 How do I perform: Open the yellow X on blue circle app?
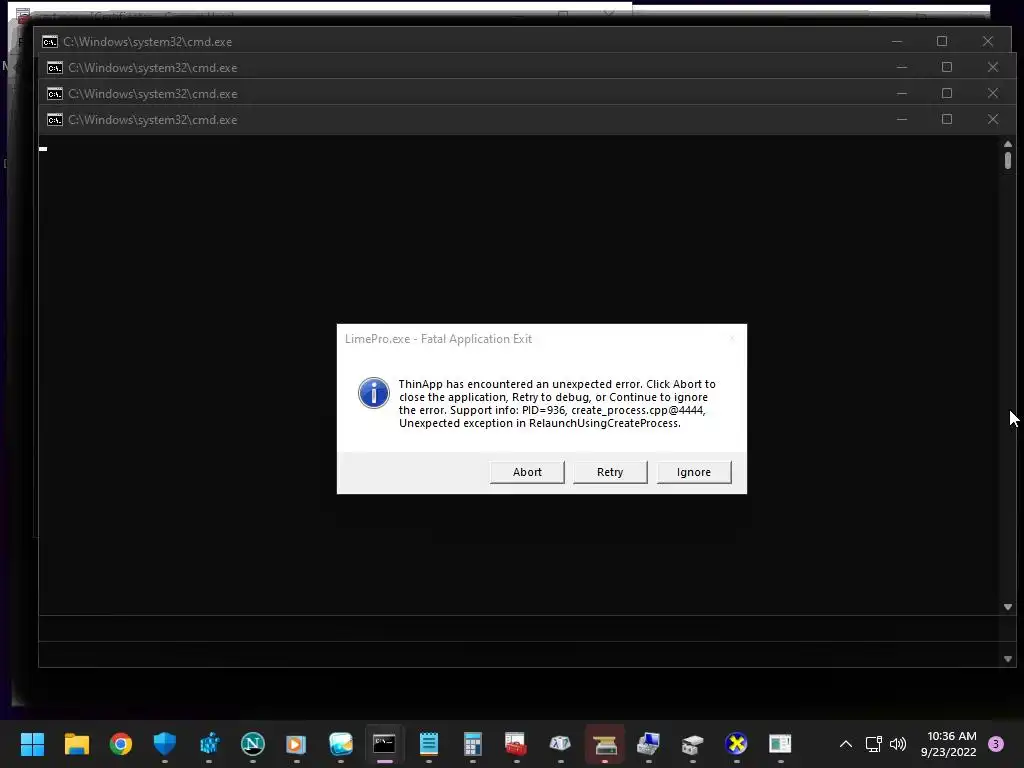click(x=737, y=744)
